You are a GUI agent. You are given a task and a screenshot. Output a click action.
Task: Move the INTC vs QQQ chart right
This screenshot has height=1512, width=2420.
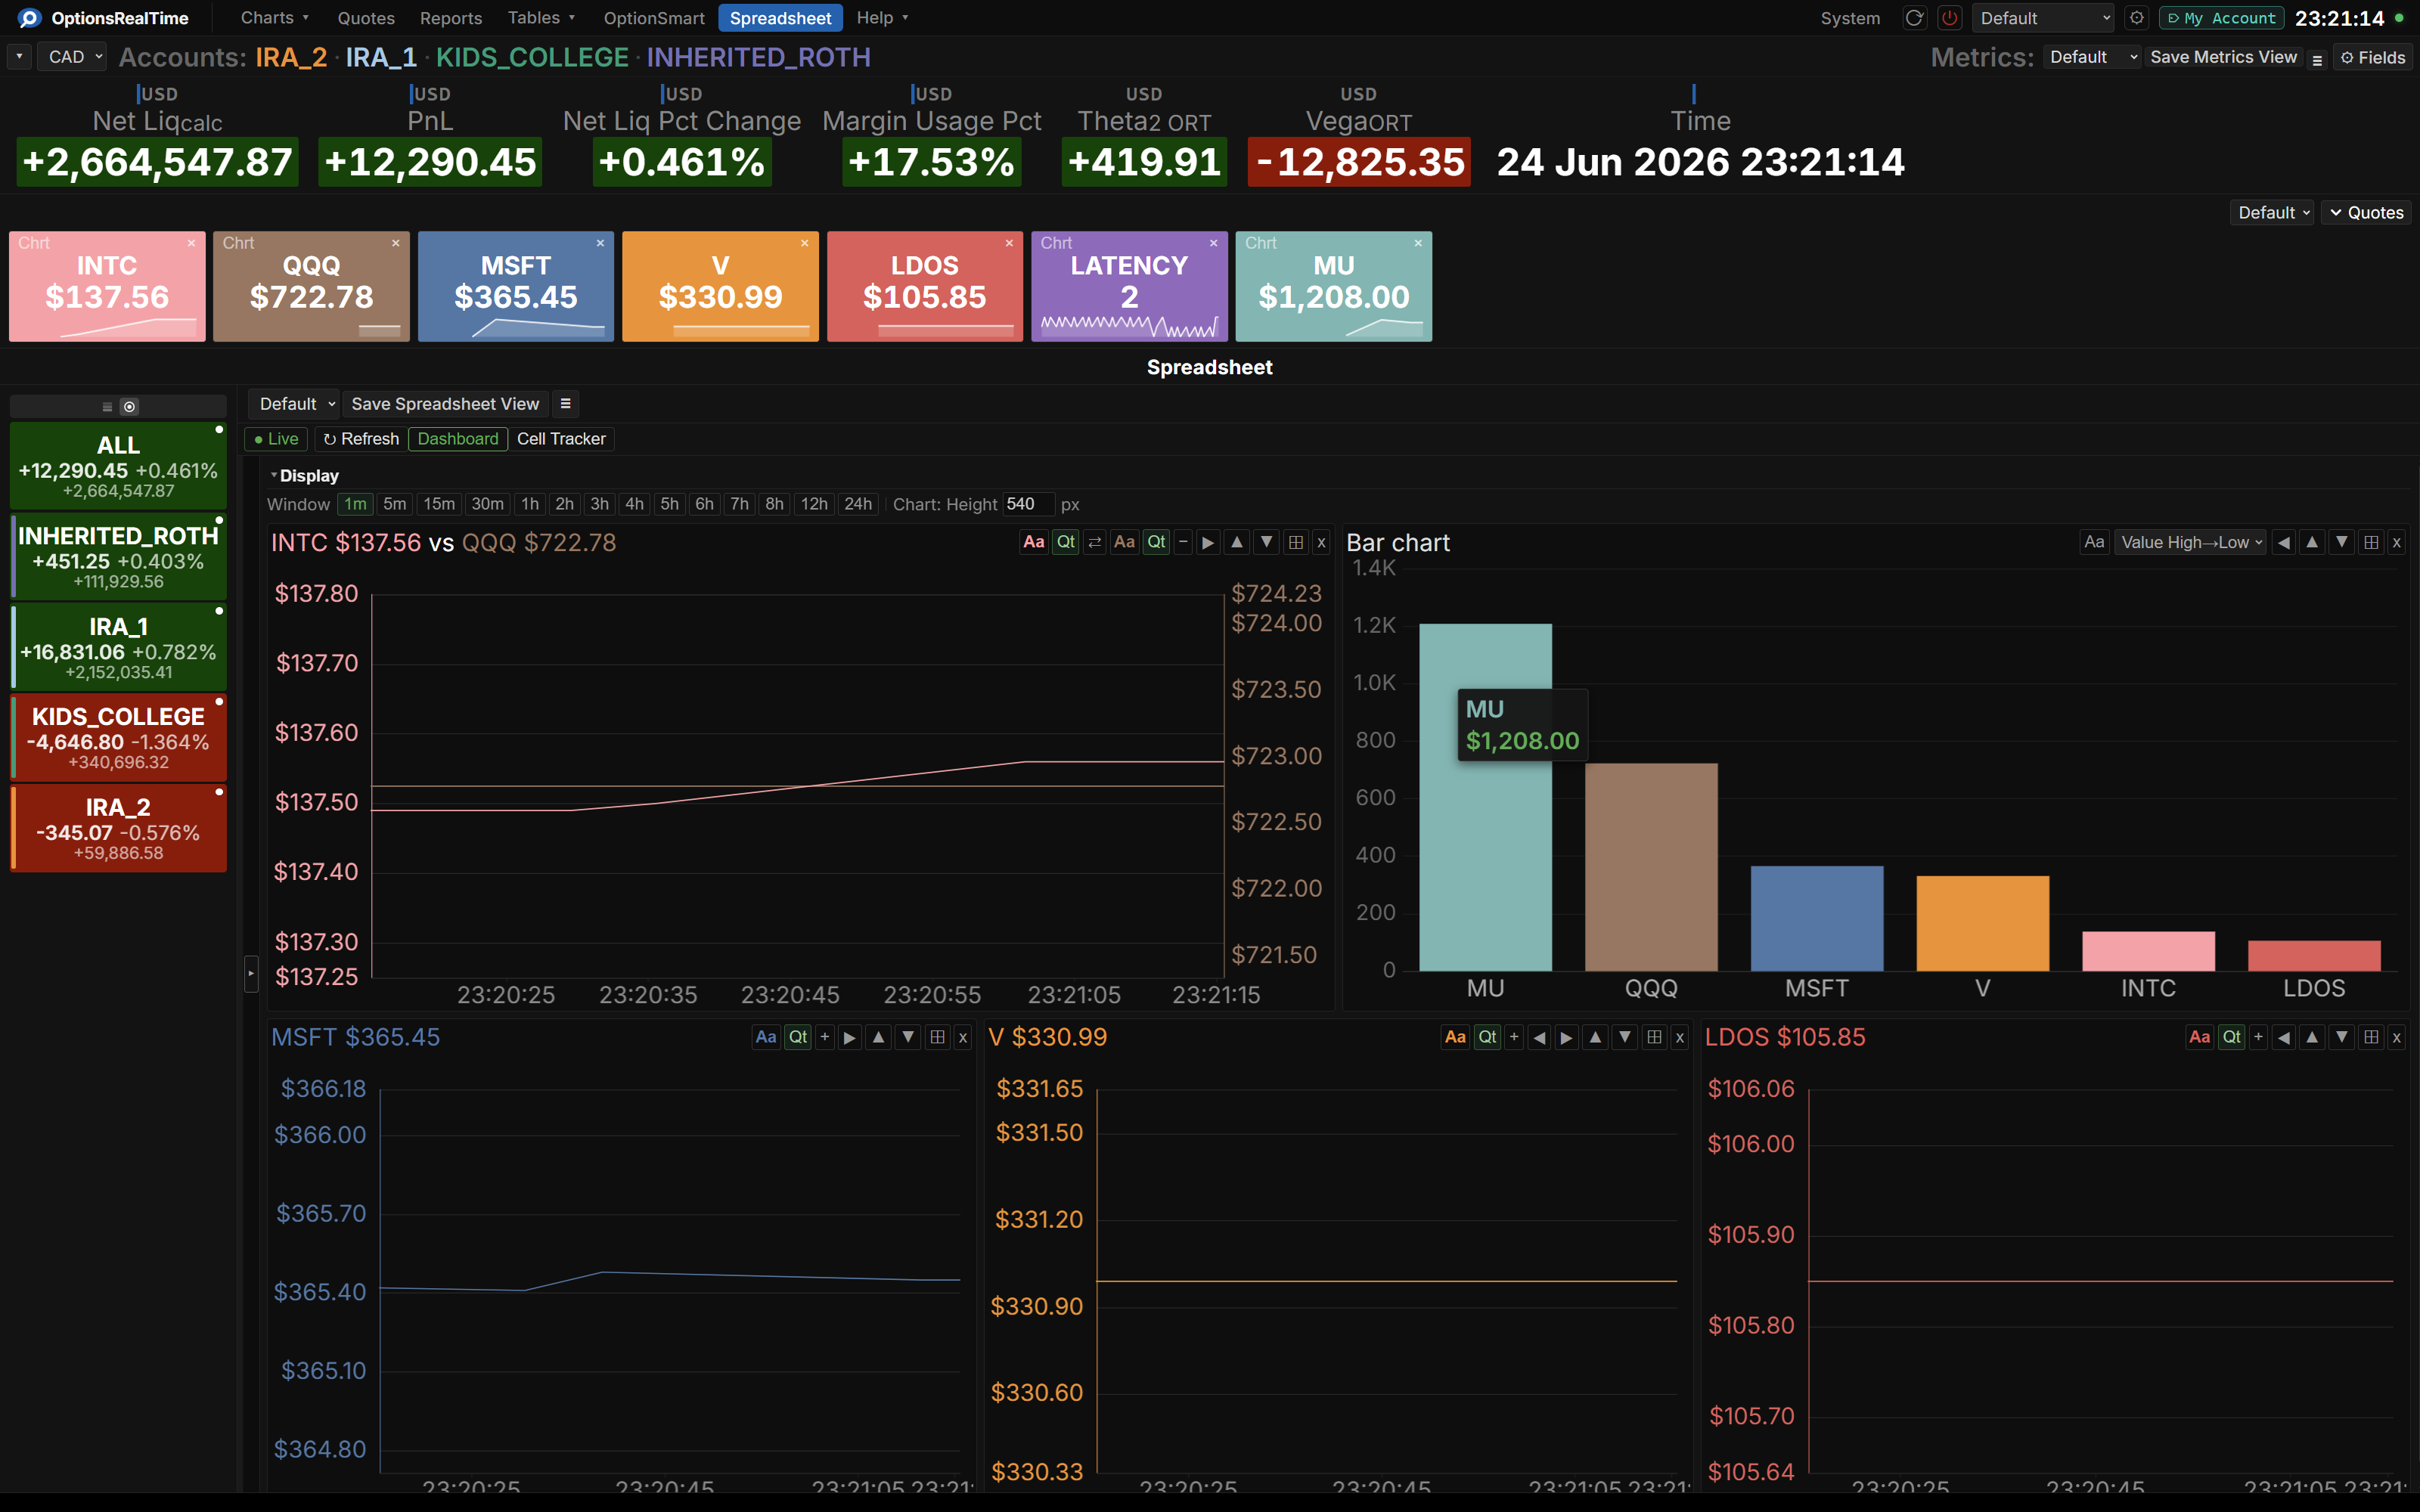pos(1208,542)
